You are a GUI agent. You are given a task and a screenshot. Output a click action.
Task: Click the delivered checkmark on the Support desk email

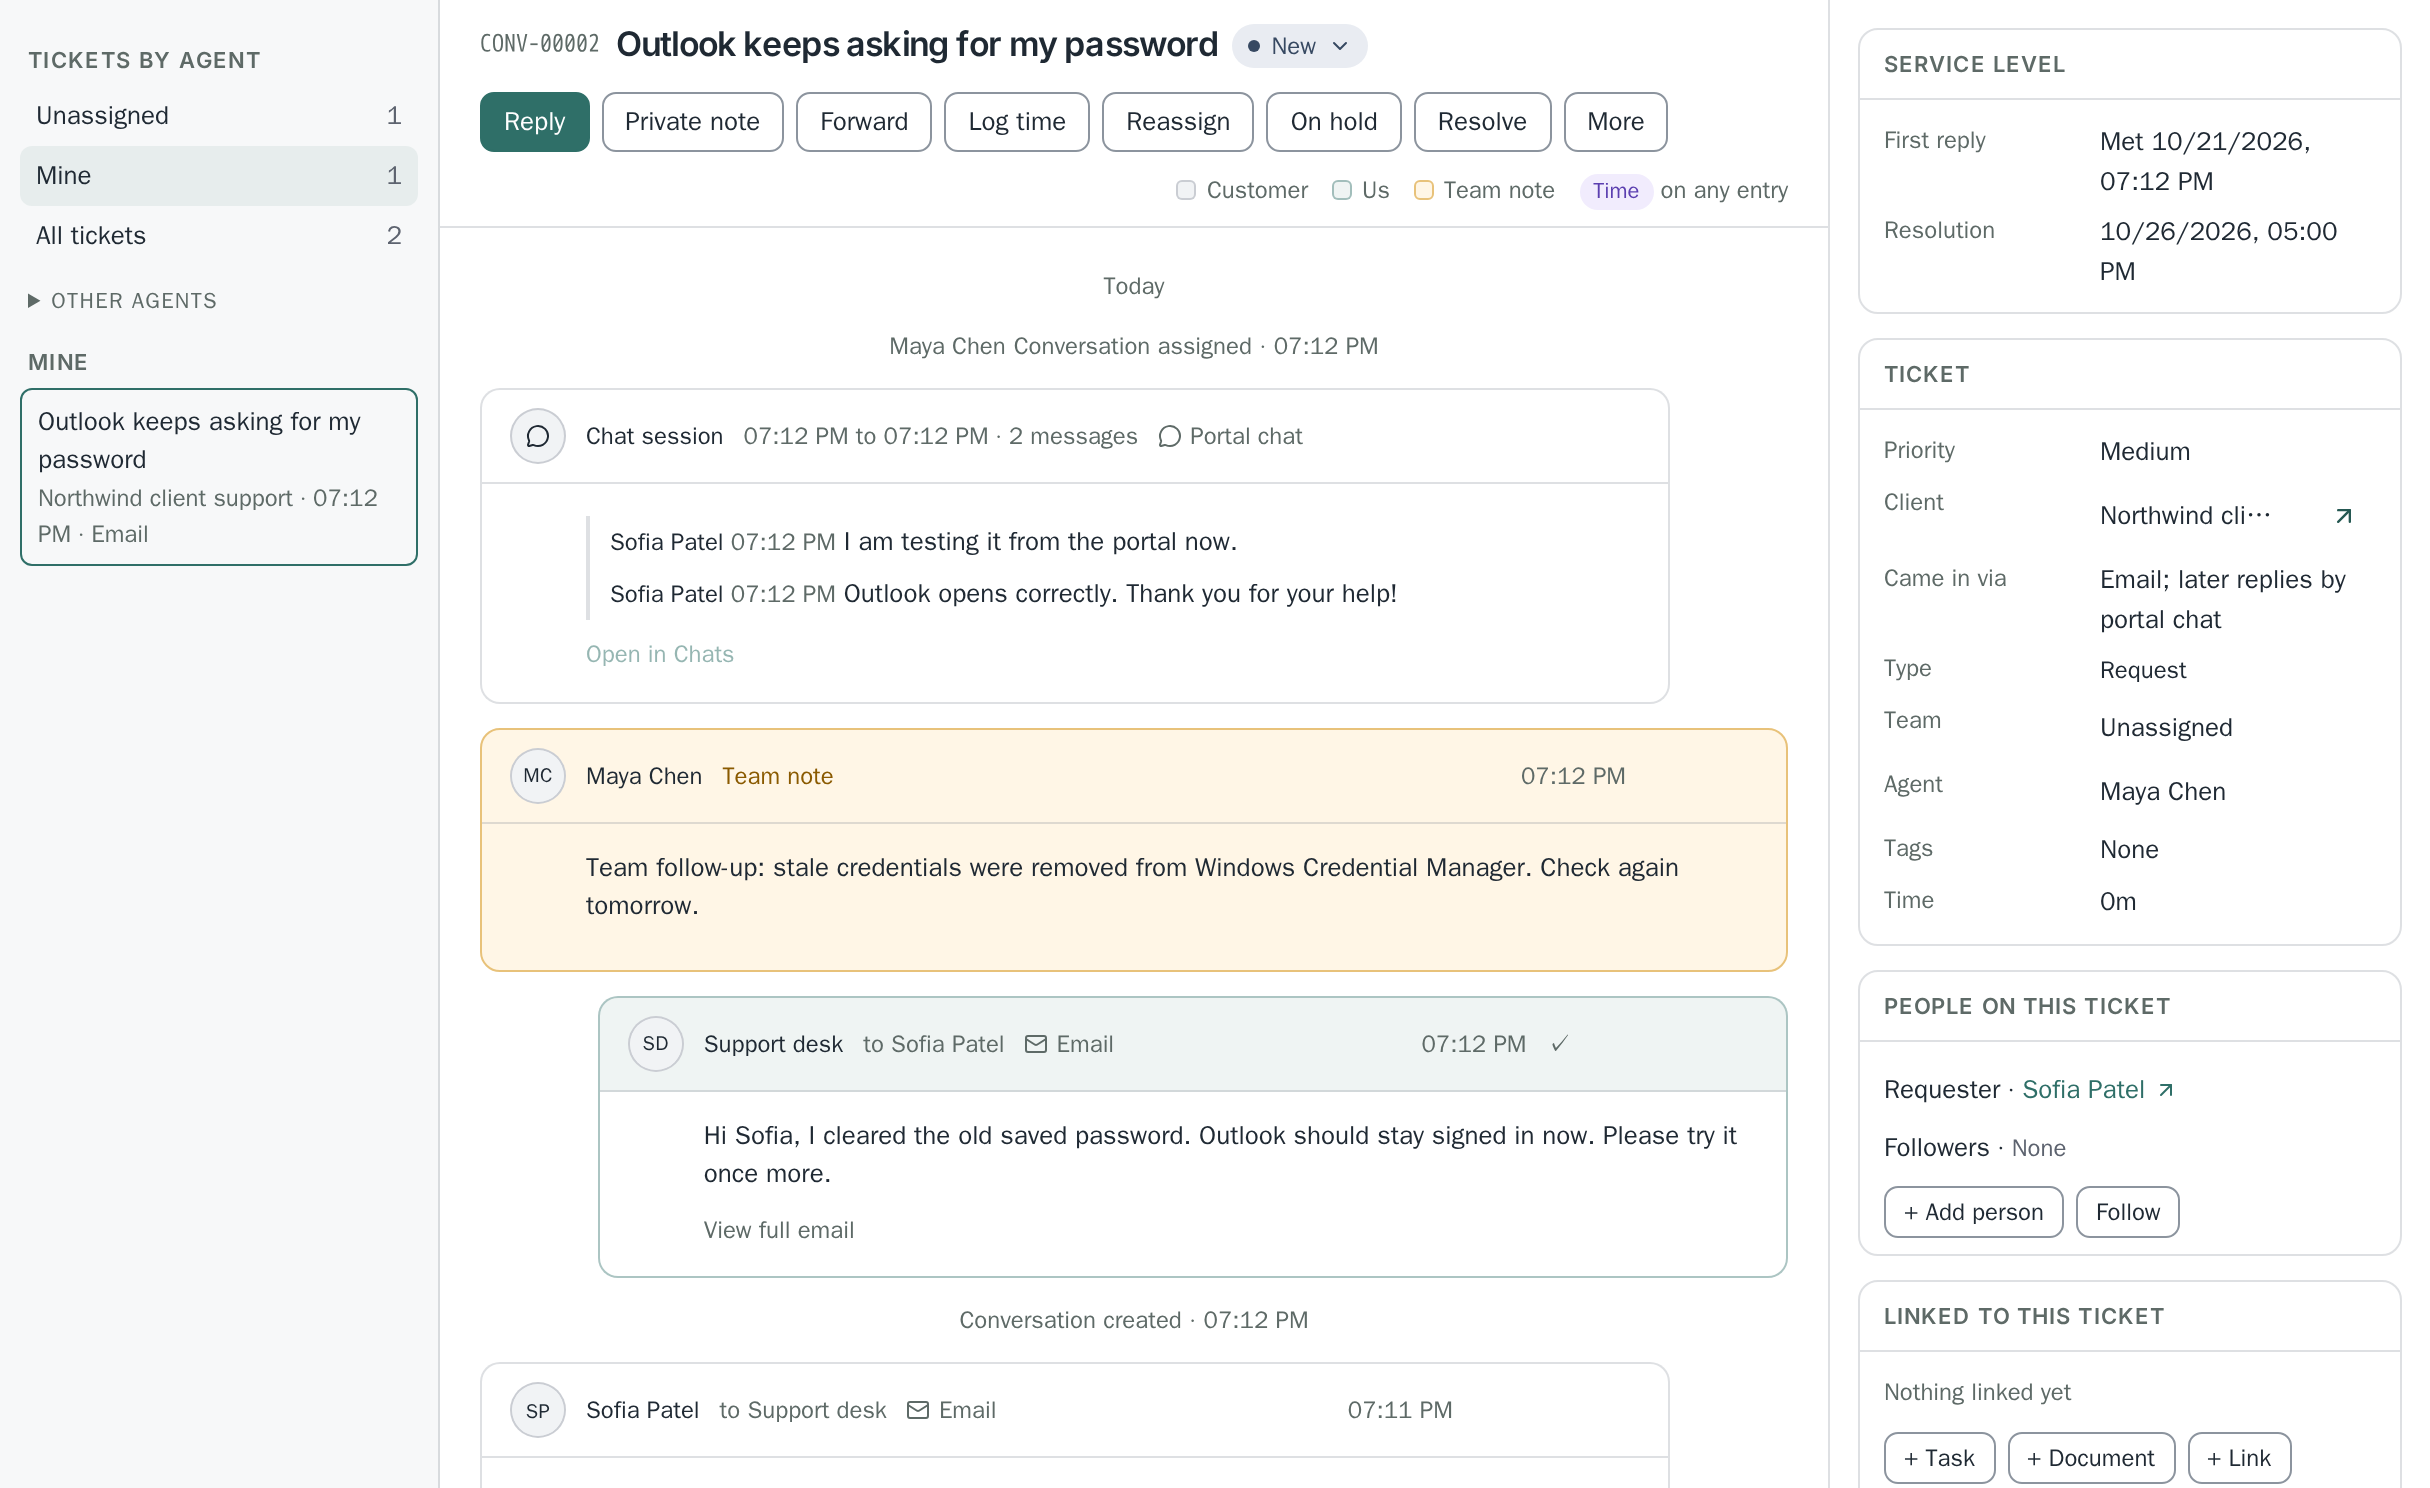(1559, 1044)
